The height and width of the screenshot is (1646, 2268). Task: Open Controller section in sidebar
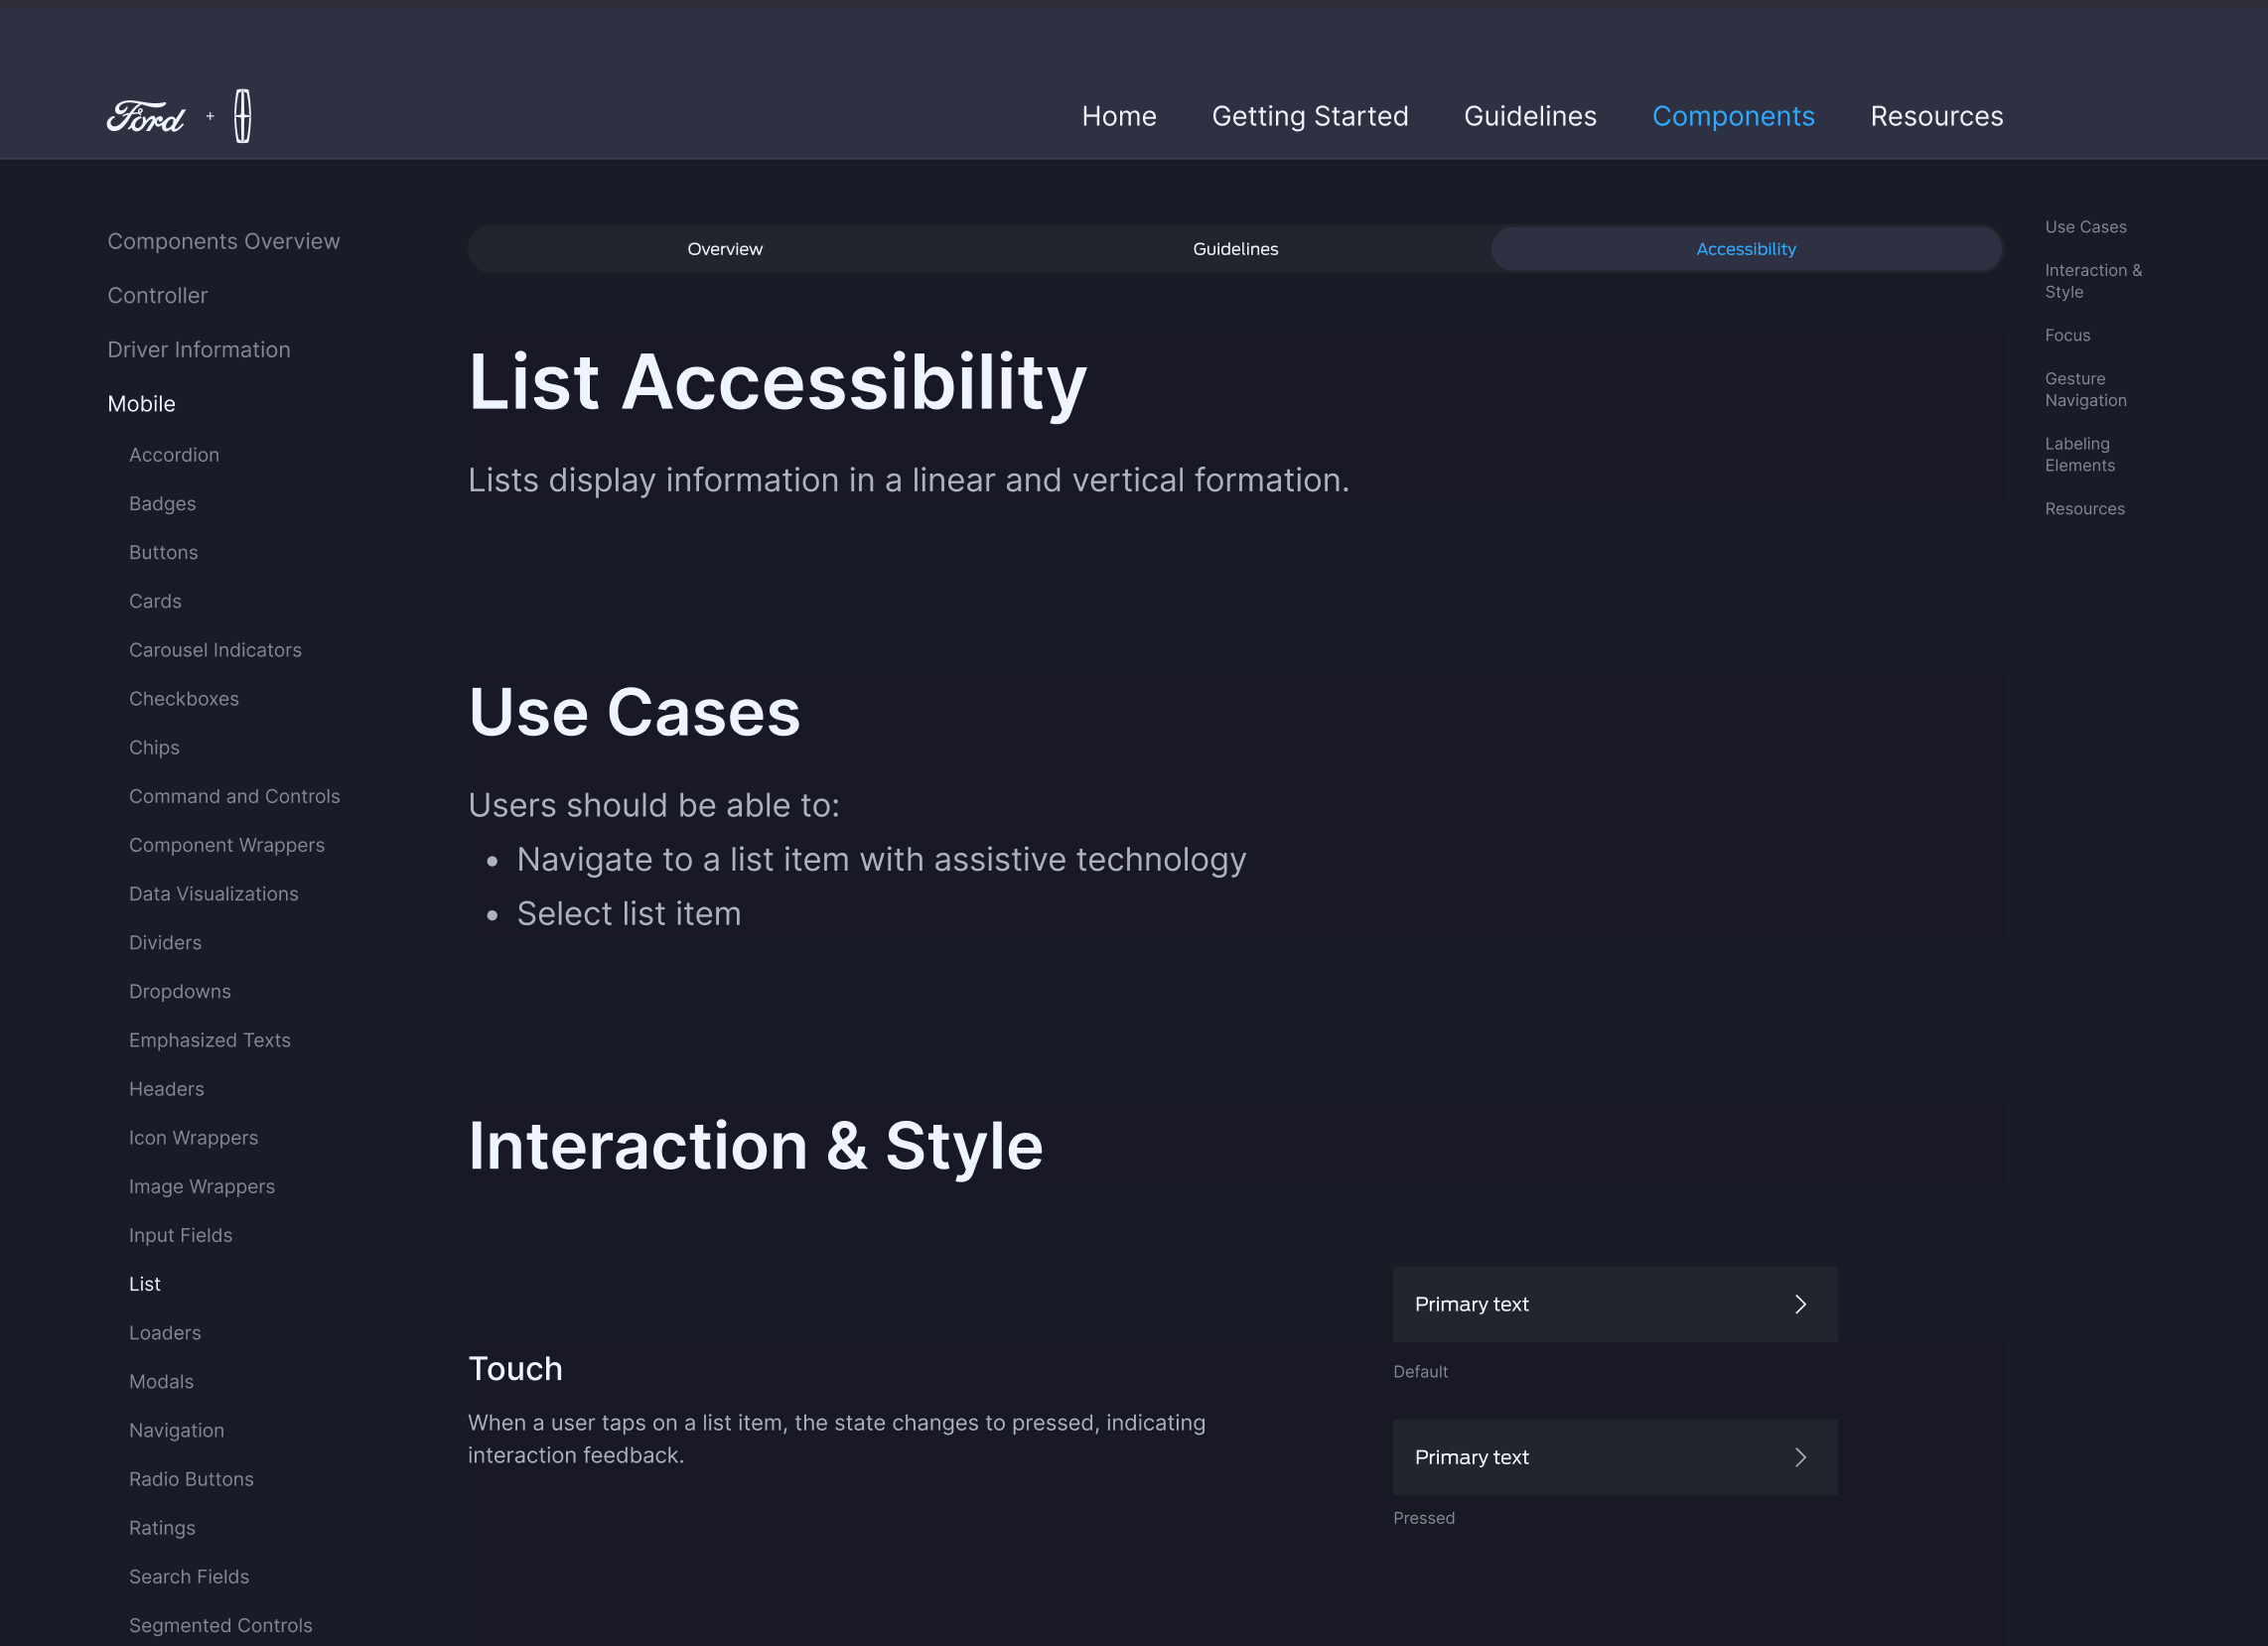point(157,295)
